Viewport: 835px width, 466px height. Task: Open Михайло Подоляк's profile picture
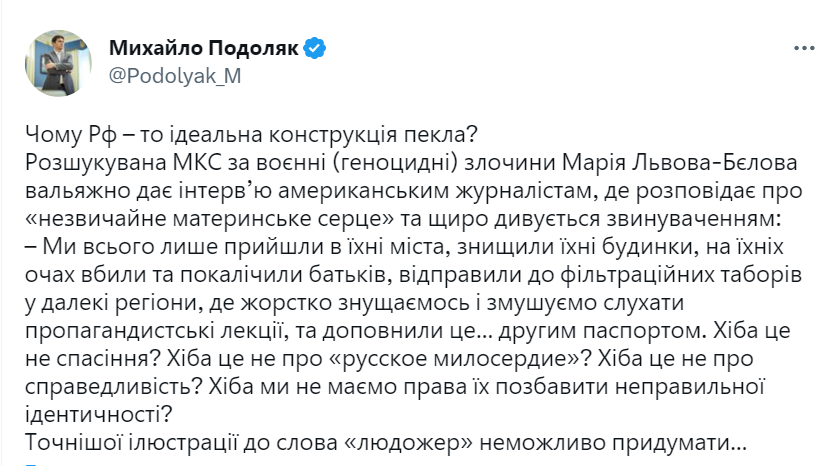[58, 63]
